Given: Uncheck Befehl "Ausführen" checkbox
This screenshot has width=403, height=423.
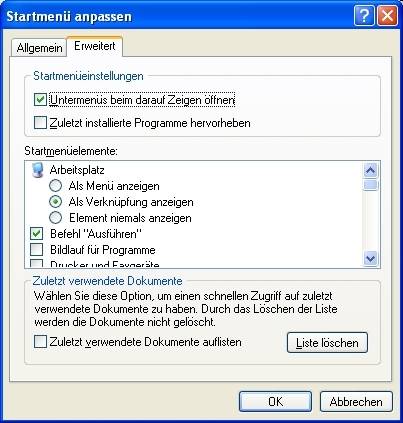Looking at the screenshot, I should (37, 233).
